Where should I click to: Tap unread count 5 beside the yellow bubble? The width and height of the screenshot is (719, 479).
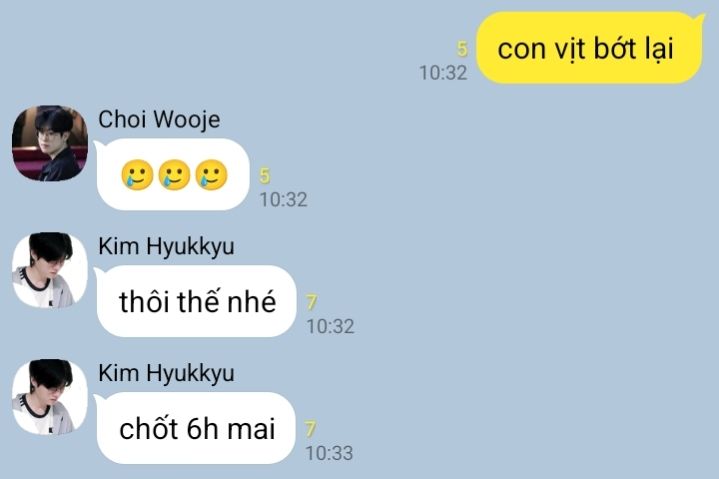(x=462, y=49)
